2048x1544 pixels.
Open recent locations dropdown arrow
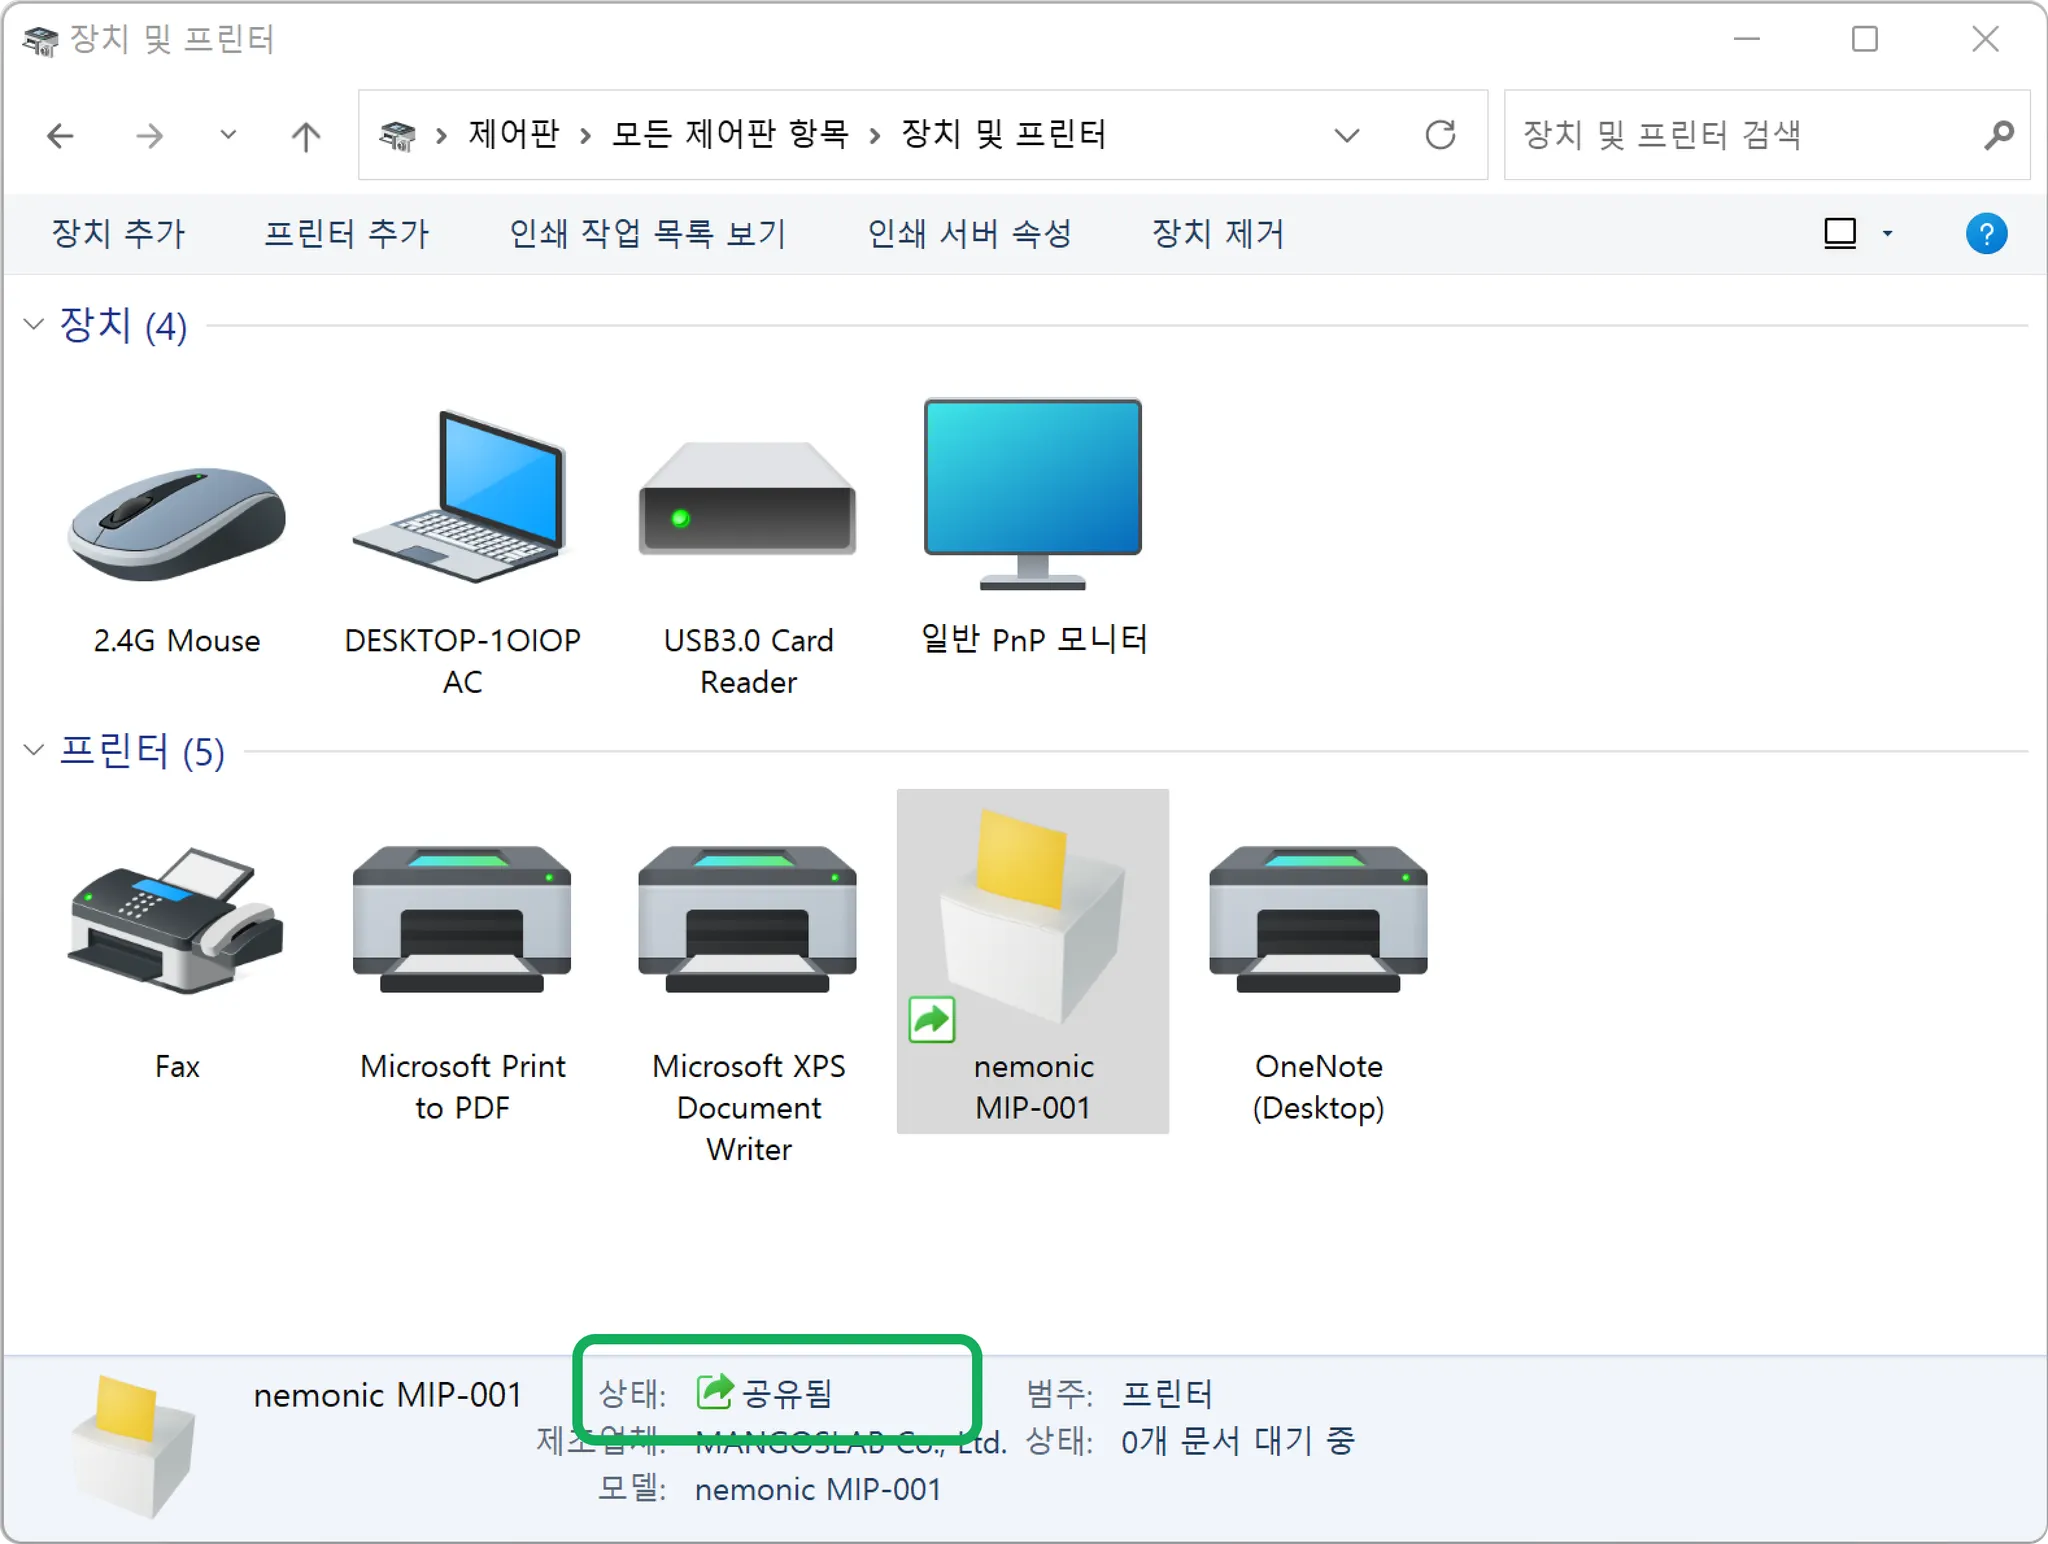228,135
